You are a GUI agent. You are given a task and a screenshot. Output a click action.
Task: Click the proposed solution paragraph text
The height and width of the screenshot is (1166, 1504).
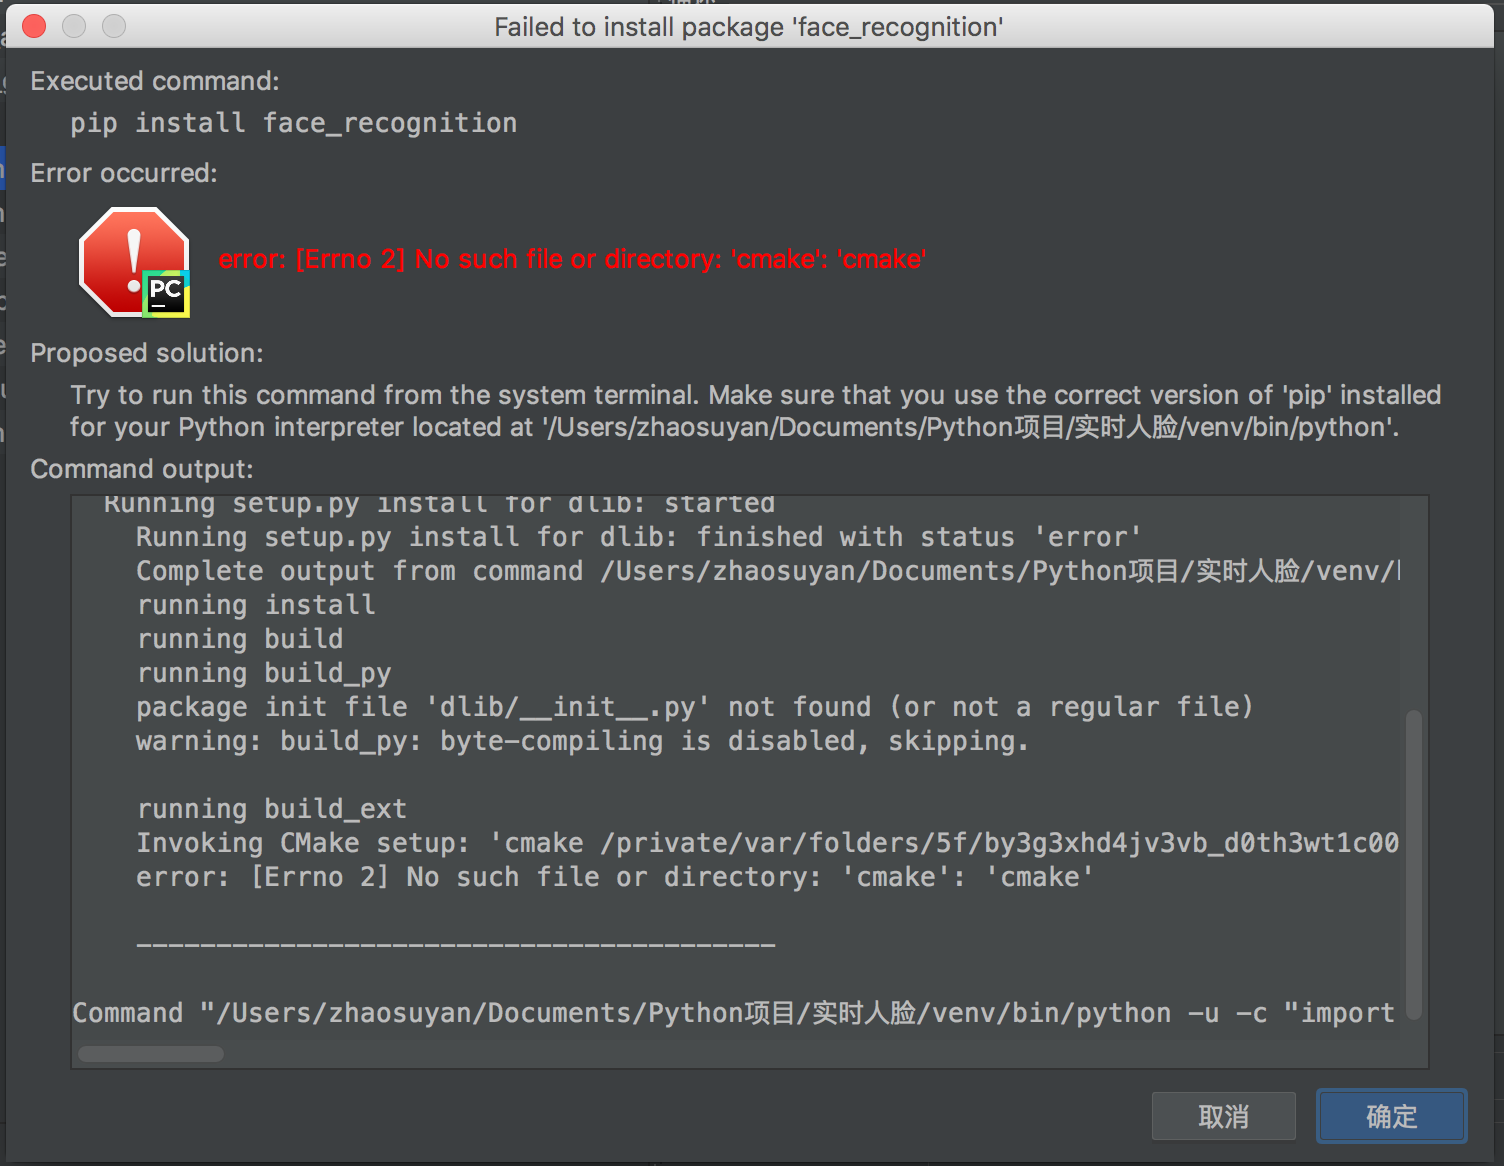[x=754, y=411]
